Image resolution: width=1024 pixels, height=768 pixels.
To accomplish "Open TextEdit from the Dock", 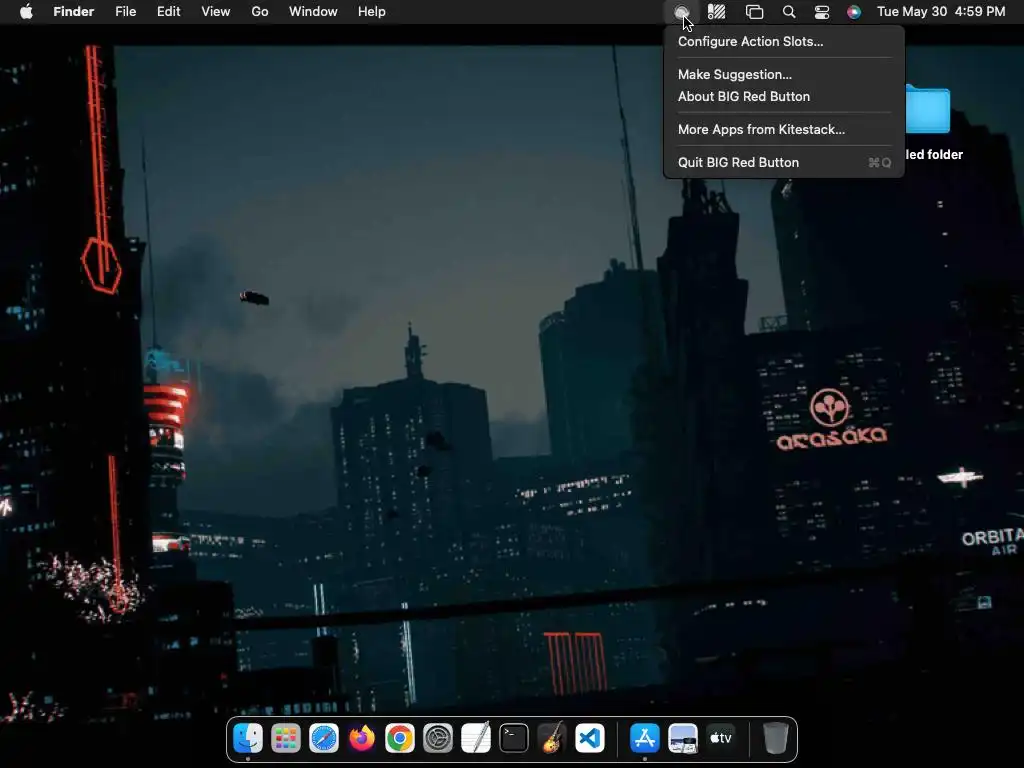I will (475, 739).
